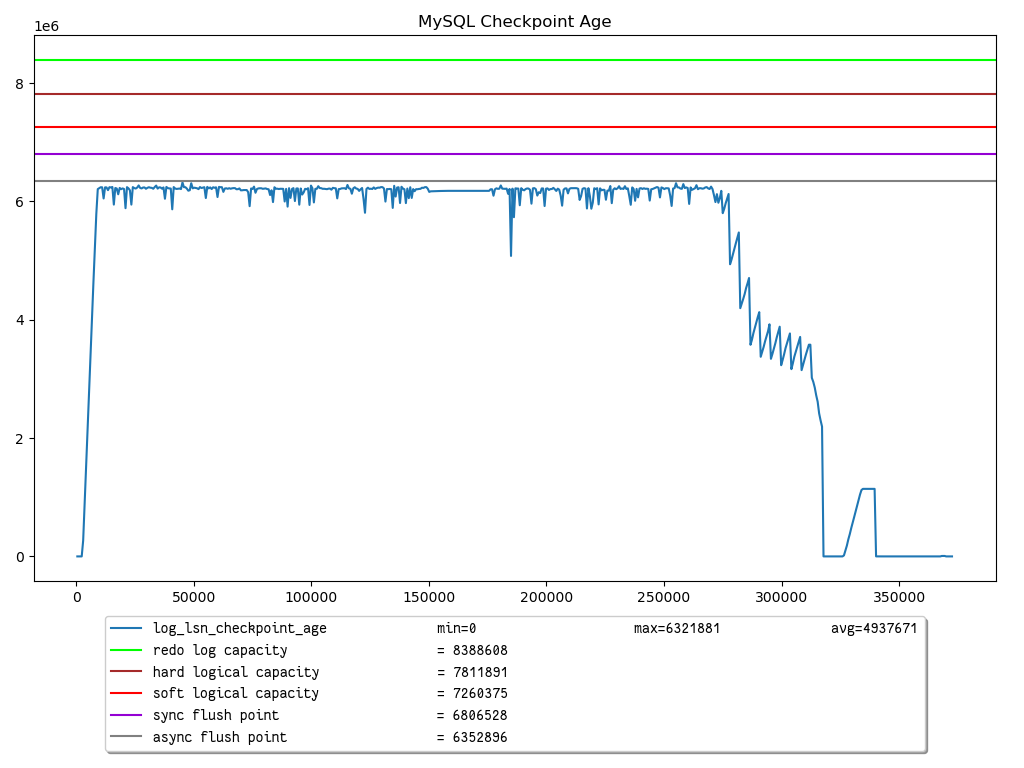The height and width of the screenshot is (768, 1024).
Task: Click the green redo log capacity line in the plot
Action: (500, 61)
